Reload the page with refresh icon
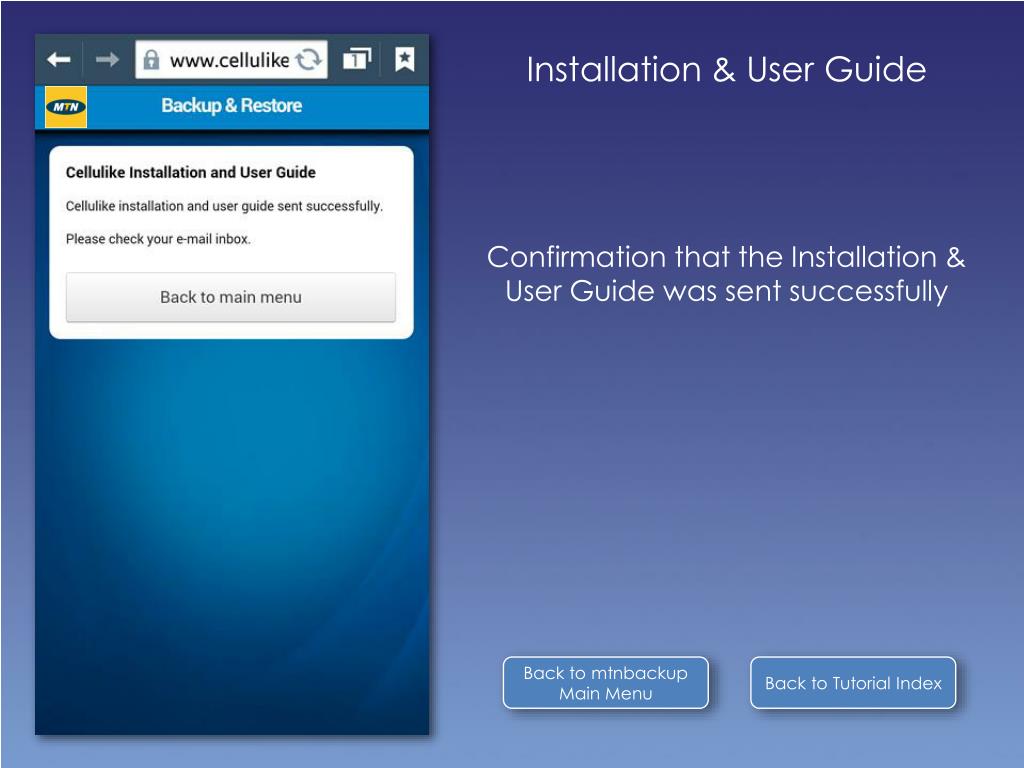Screen dimensions: 1024x768 [309, 60]
